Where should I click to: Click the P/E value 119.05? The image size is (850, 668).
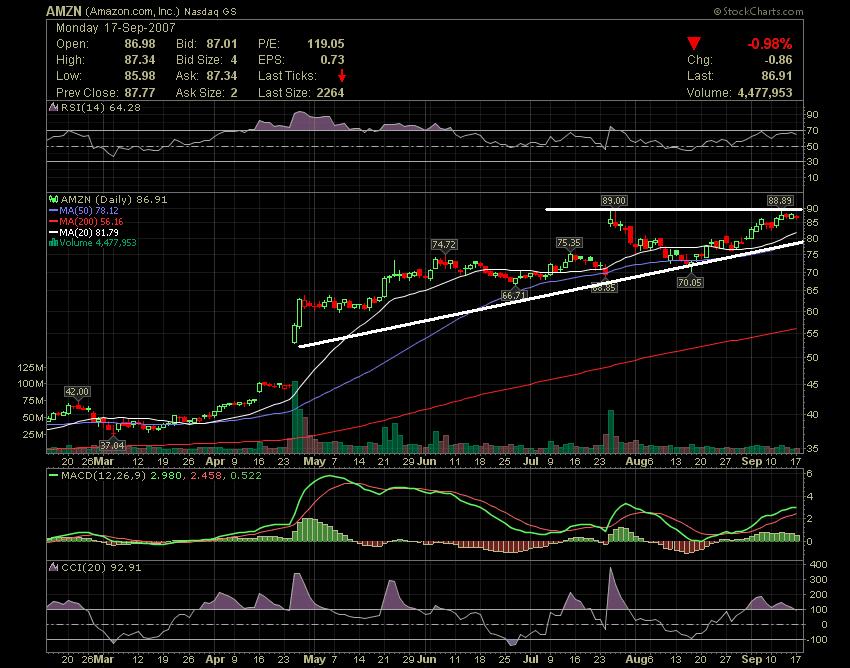click(326, 44)
